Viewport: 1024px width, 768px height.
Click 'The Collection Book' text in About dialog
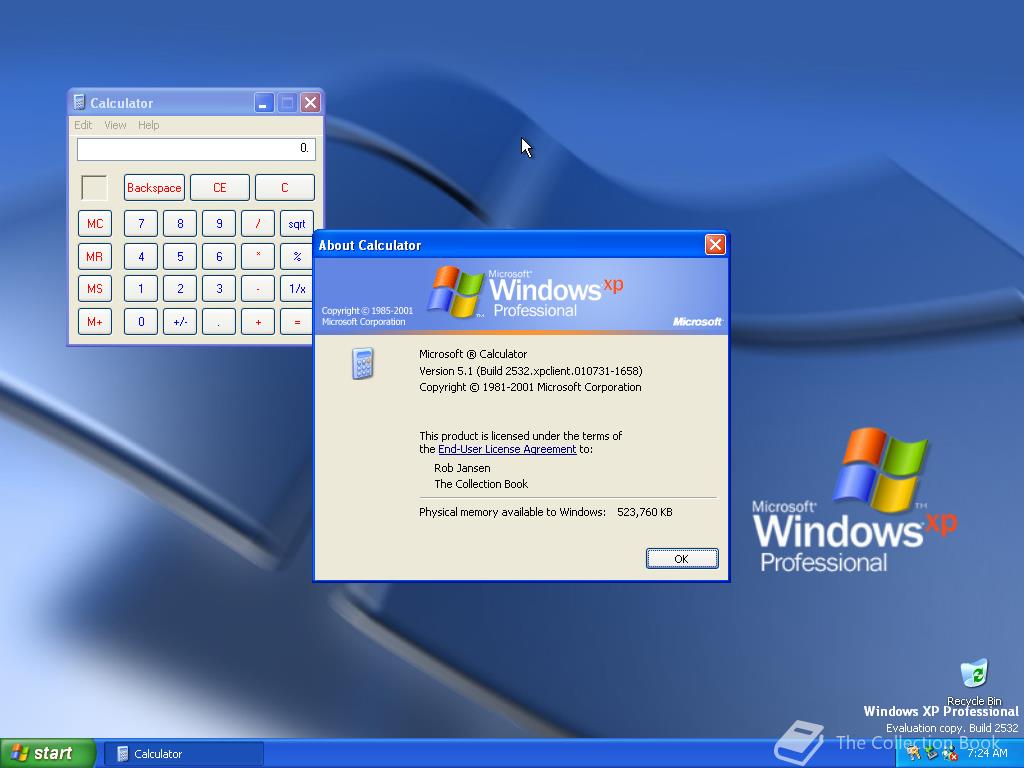coord(481,484)
